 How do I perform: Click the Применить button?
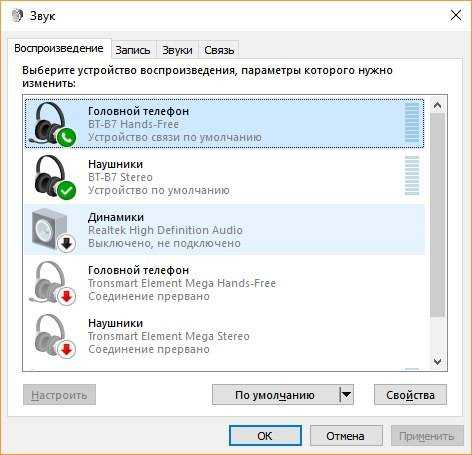coord(427,436)
